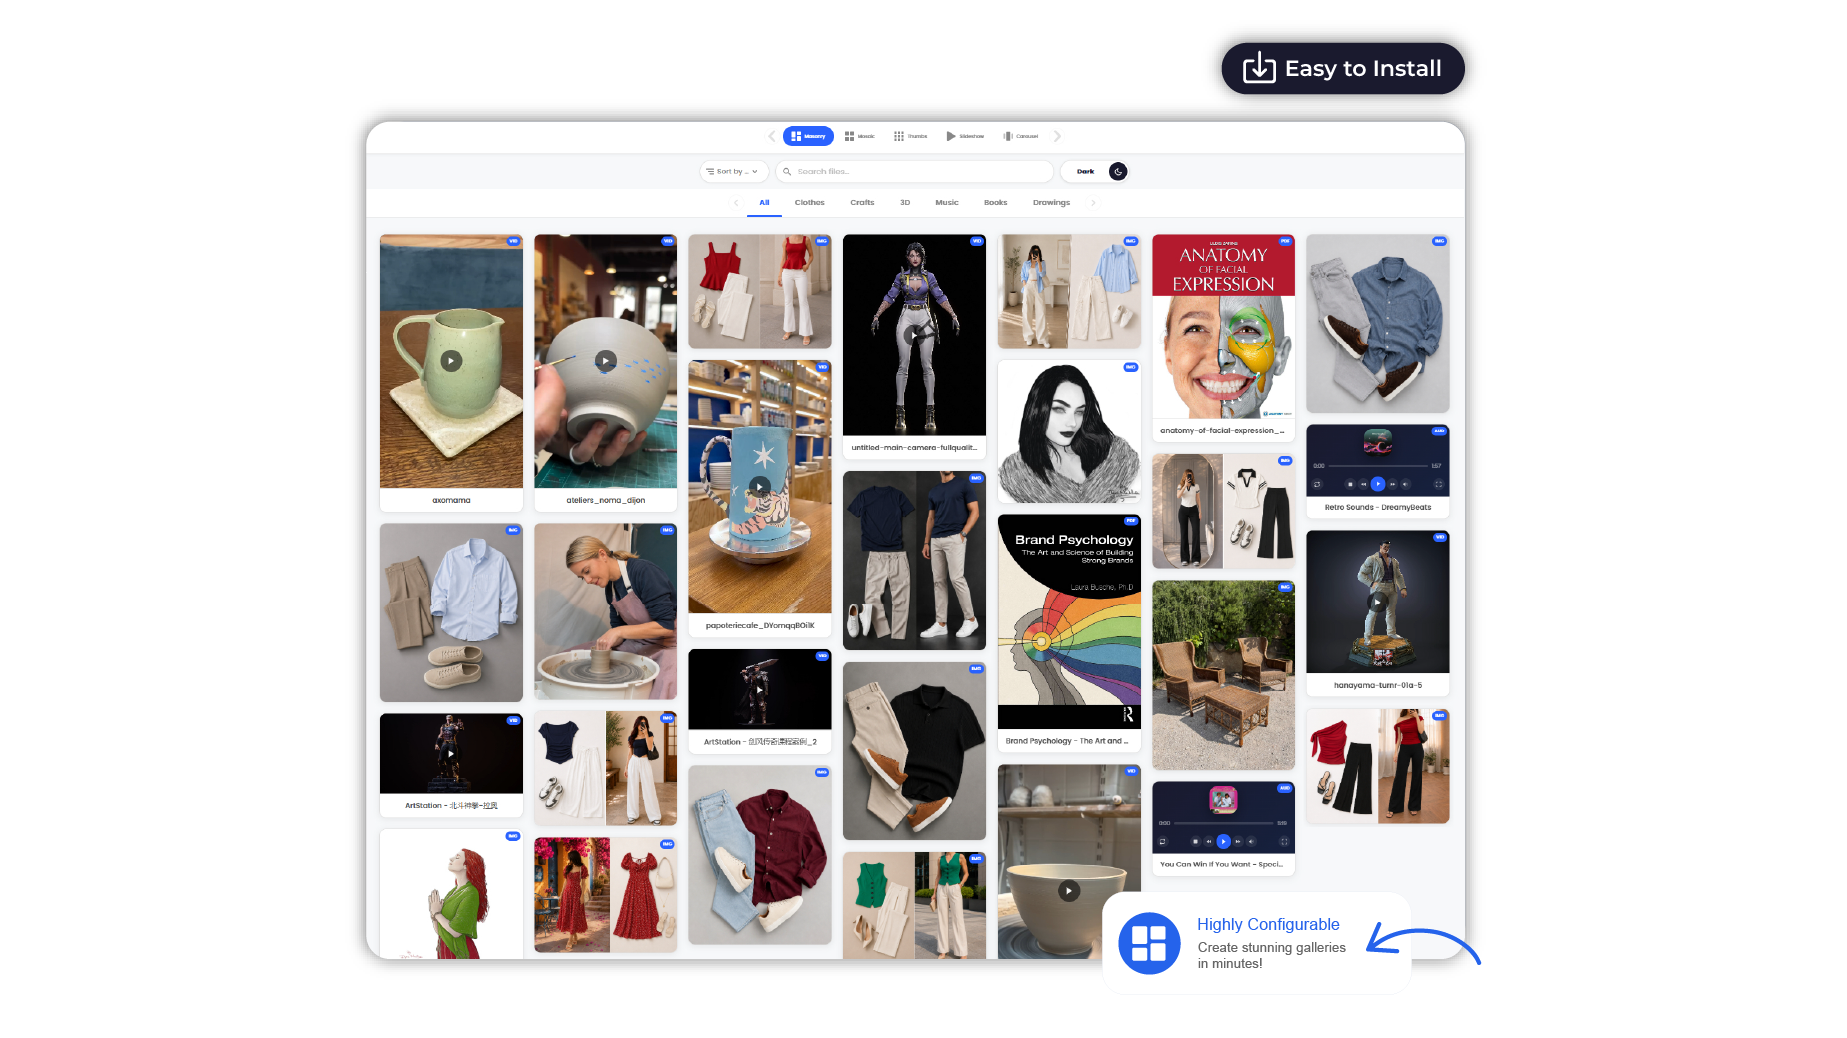Click the Easy to Install button
The image size is (1847, 1038).
click(1343, 68)
